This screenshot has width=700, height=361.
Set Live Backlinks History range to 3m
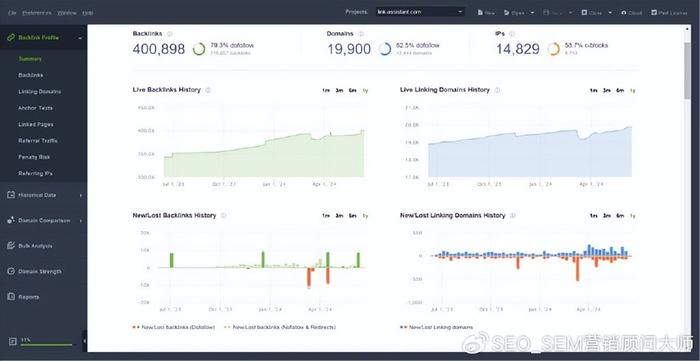pyautogui.click(x=339, y=91)
